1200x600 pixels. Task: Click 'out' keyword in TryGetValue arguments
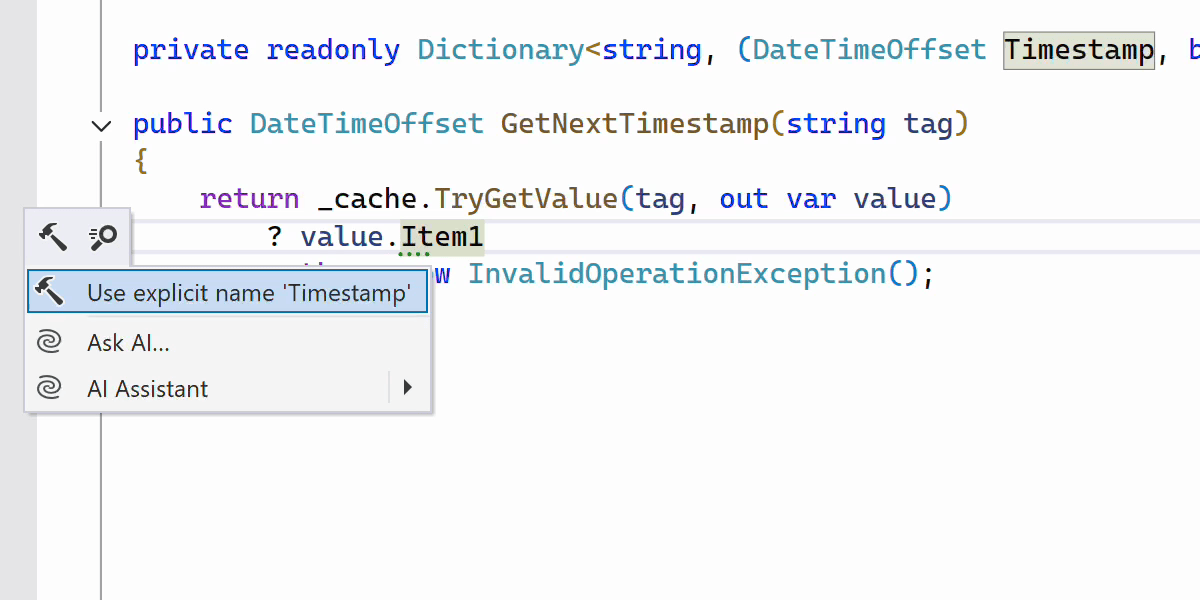coord(744,199)
